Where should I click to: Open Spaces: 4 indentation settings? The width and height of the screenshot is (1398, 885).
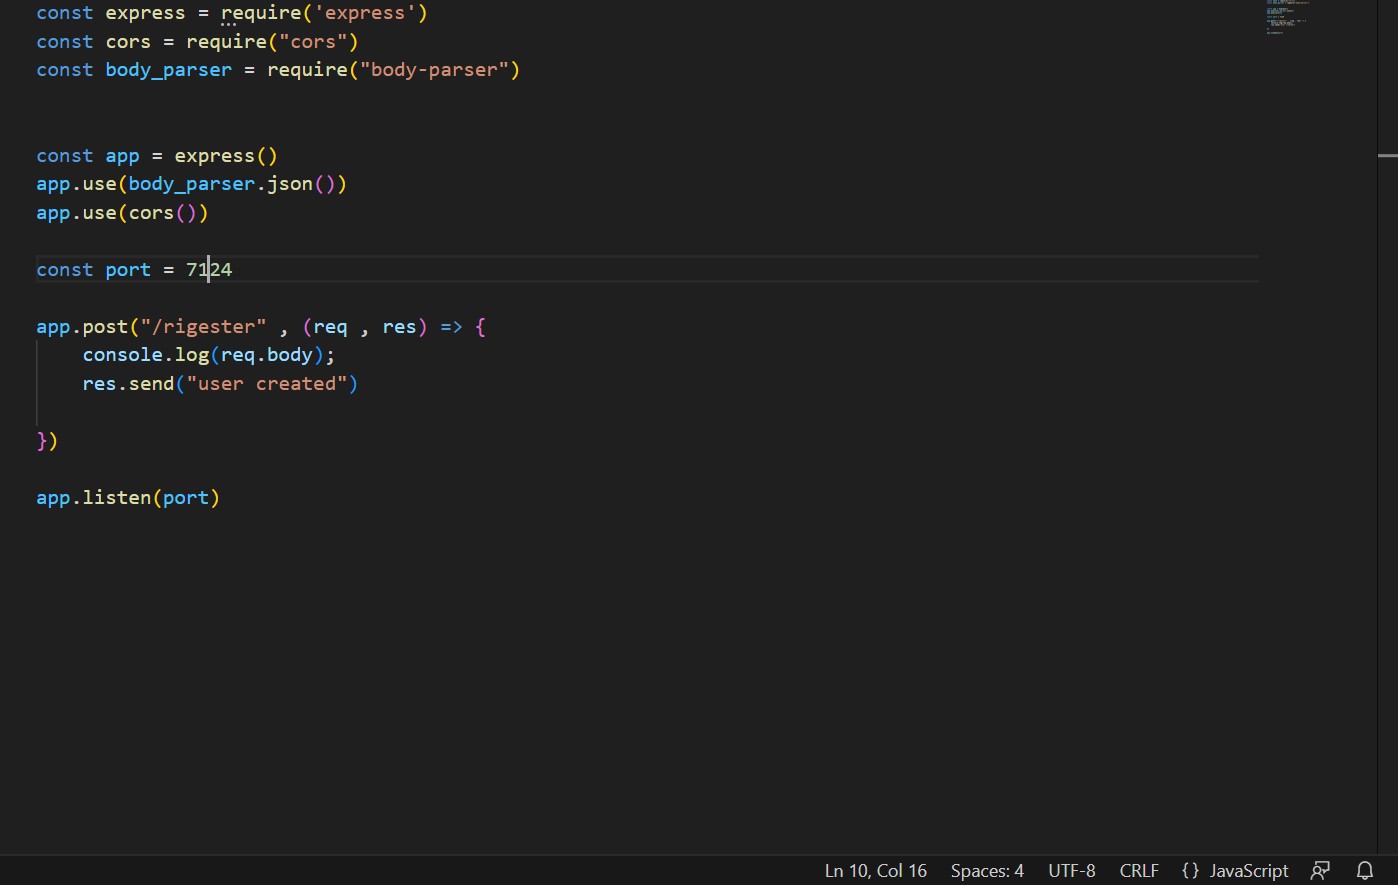coord(987,871)
